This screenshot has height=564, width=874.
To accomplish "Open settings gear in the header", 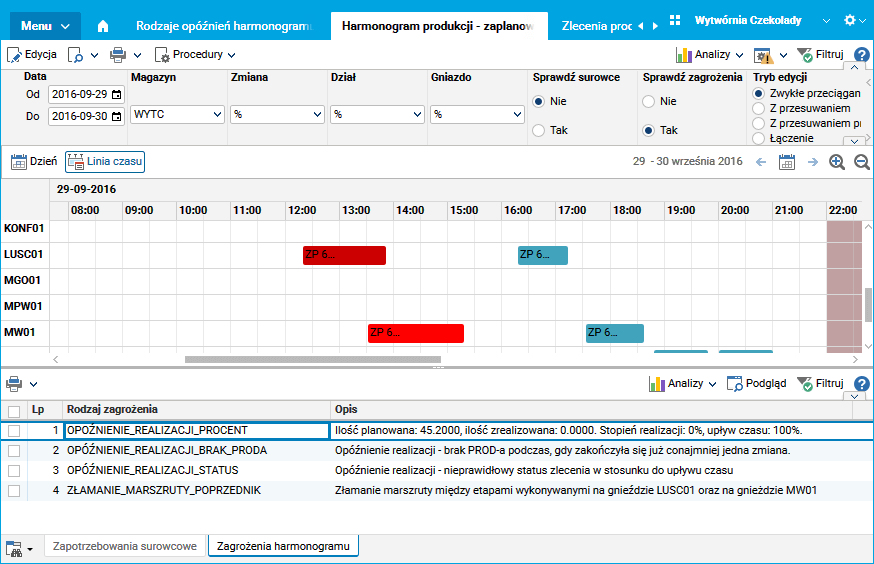I will click(x=849, y=21).
